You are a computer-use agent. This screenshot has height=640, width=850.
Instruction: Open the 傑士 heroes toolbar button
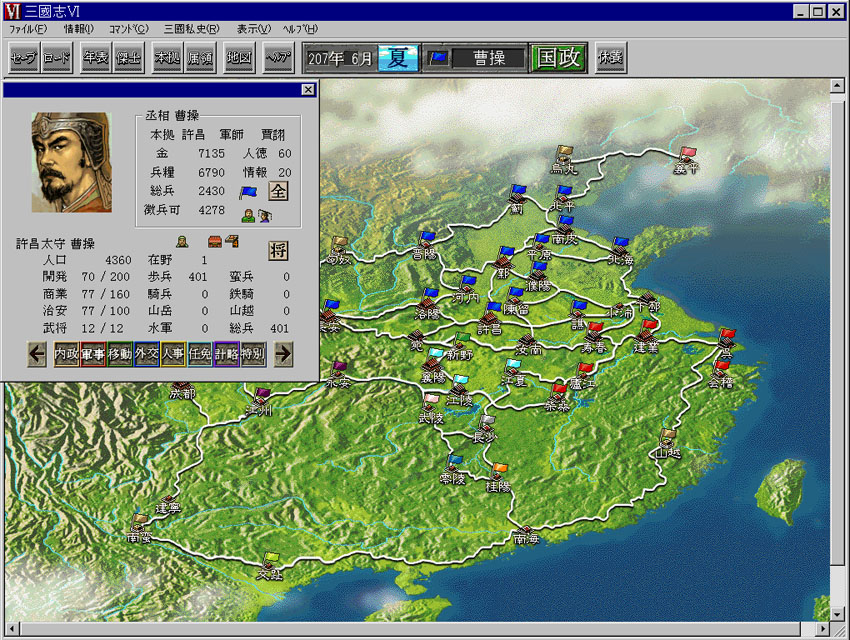(x=128, y=58)
